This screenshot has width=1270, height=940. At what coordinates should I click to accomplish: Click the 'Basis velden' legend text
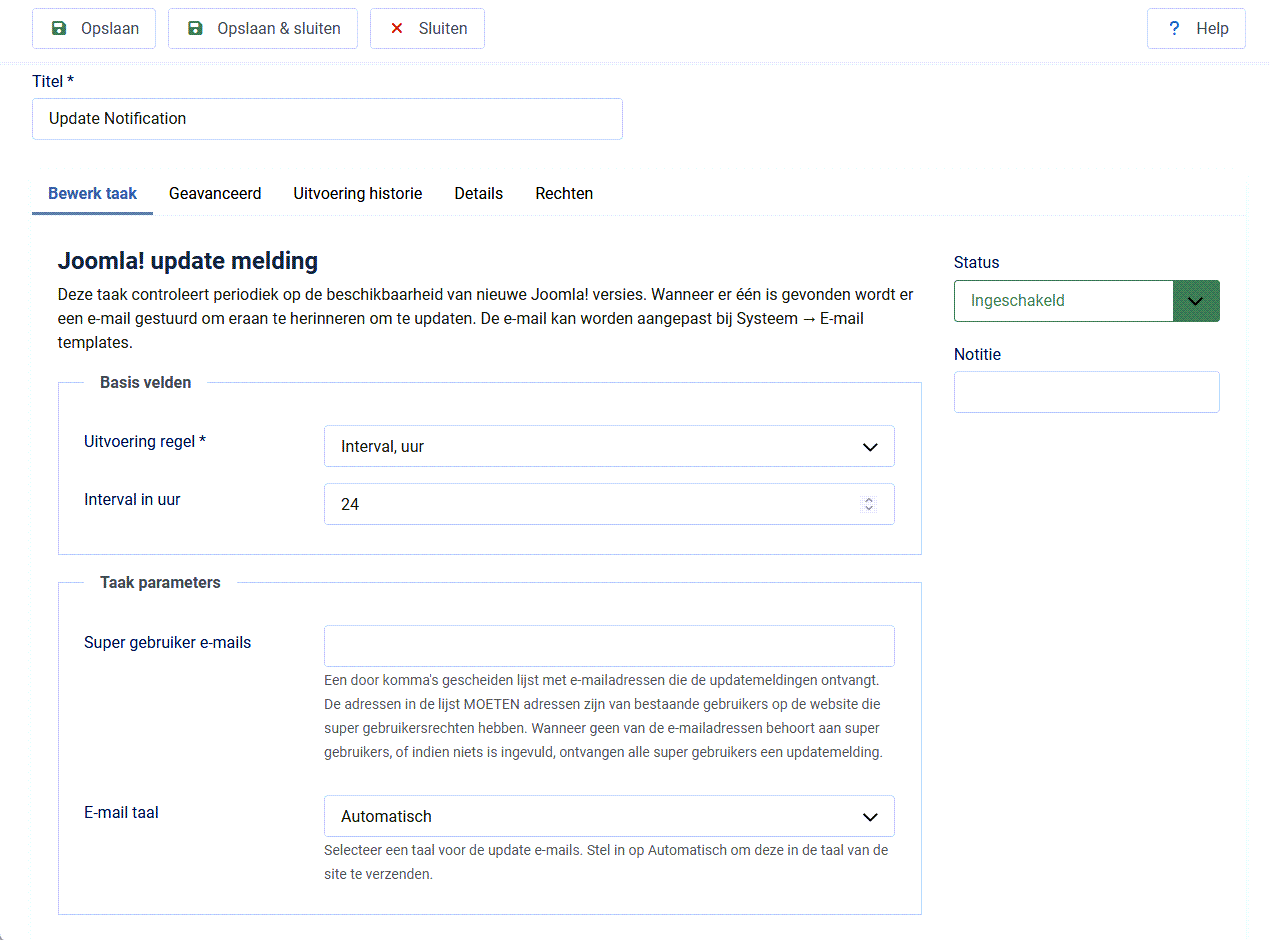pyautogui.click(x=146, y=382)
